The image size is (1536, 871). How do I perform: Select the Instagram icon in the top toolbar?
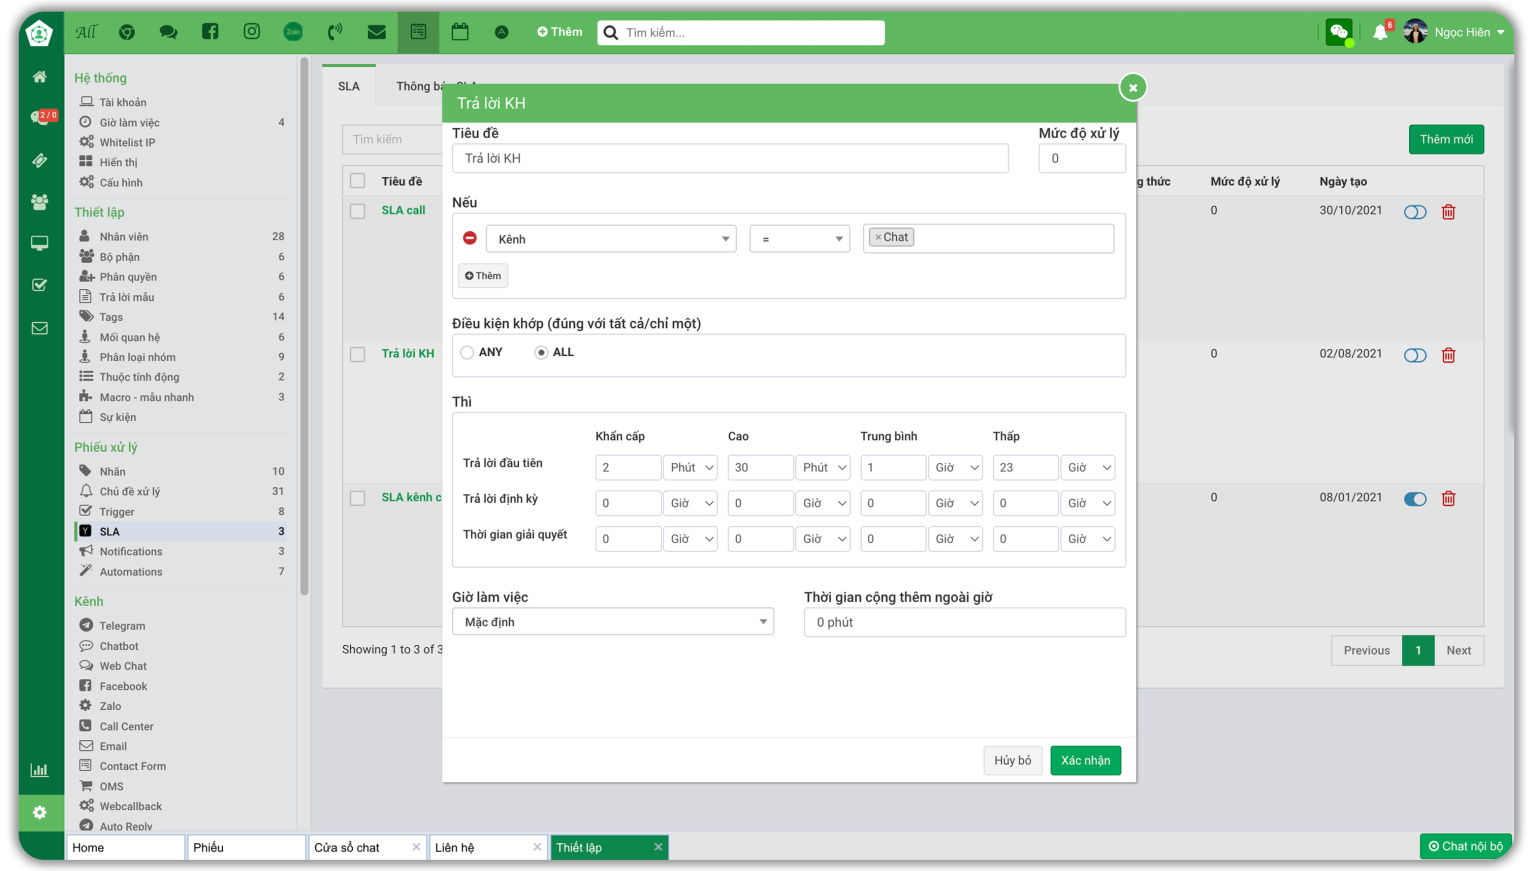[252, 31]
